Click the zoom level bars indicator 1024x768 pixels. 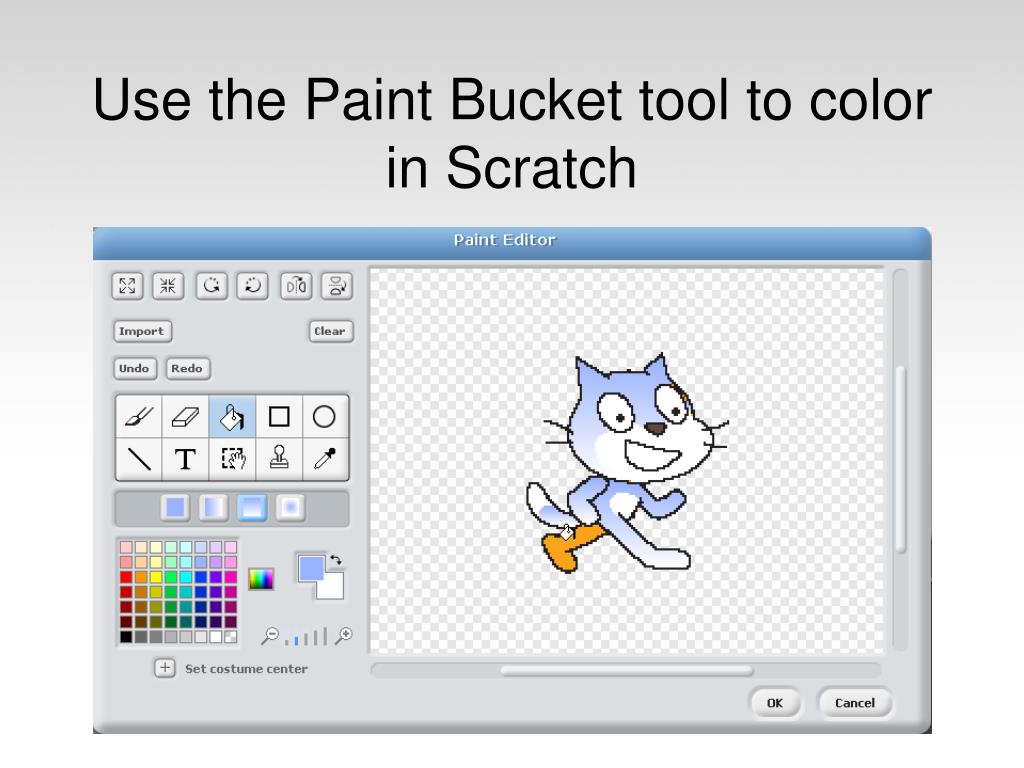pos(306,637)
